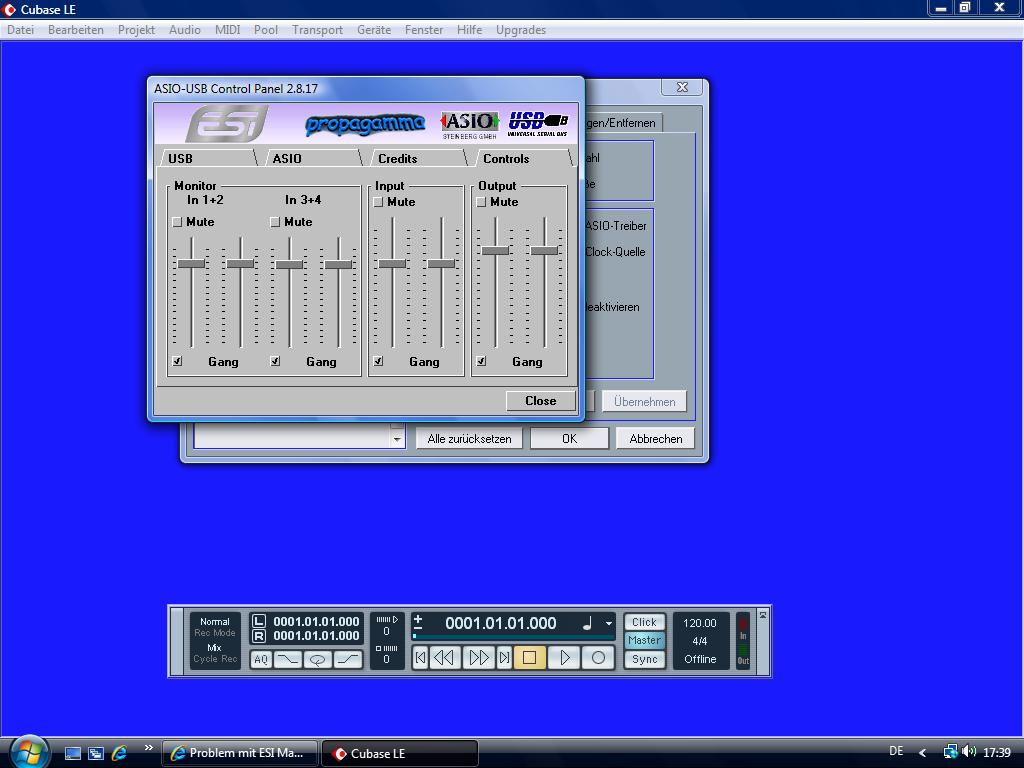The height and width of the screenshot is (768, 1024).
Task: Toggle the Cycle loop button
Action: click(317, 659)
